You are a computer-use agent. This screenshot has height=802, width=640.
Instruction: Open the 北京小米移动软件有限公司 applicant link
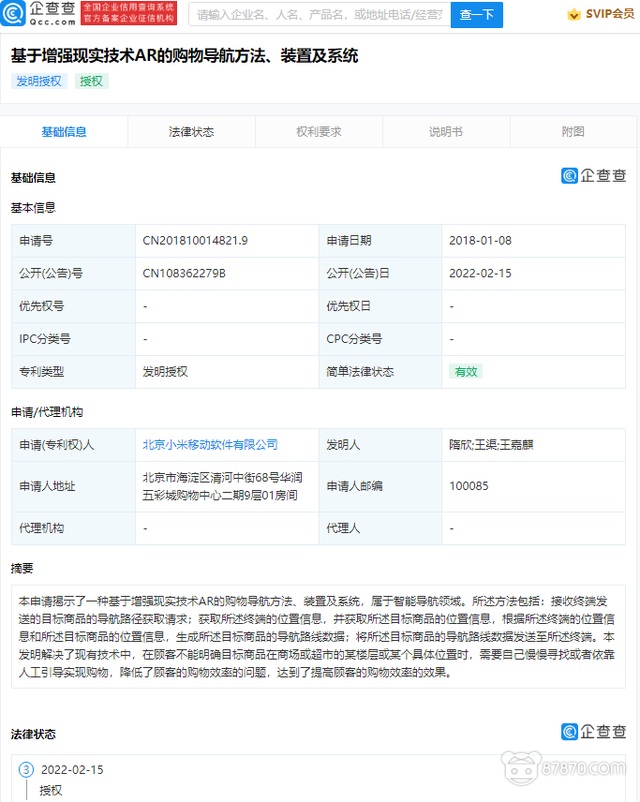click(210, 444)
